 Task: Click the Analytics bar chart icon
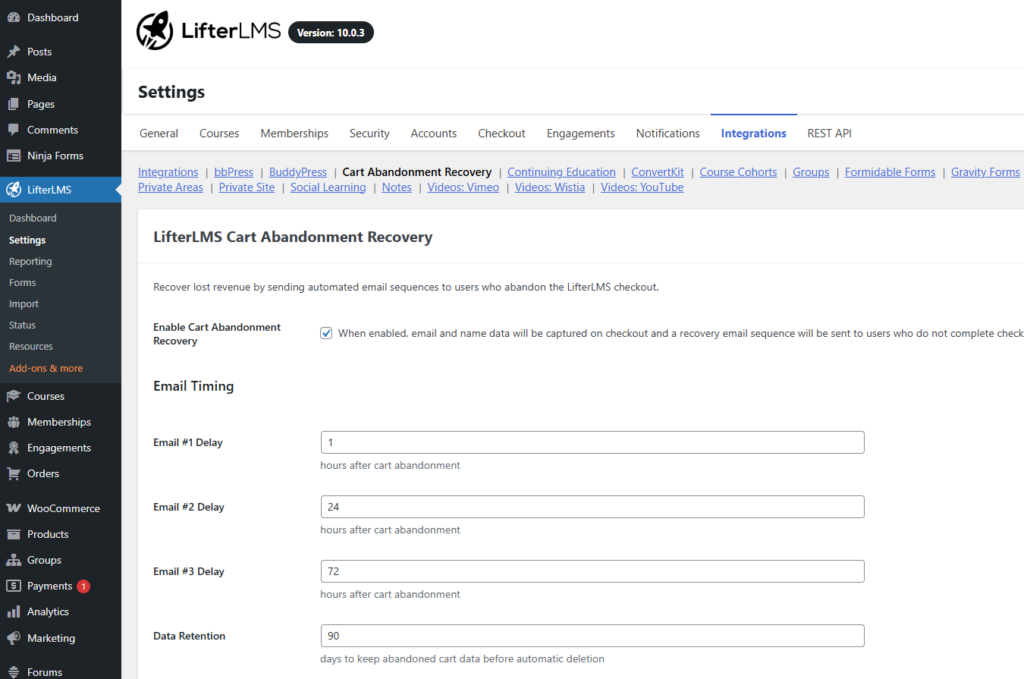tap(13, 612)
